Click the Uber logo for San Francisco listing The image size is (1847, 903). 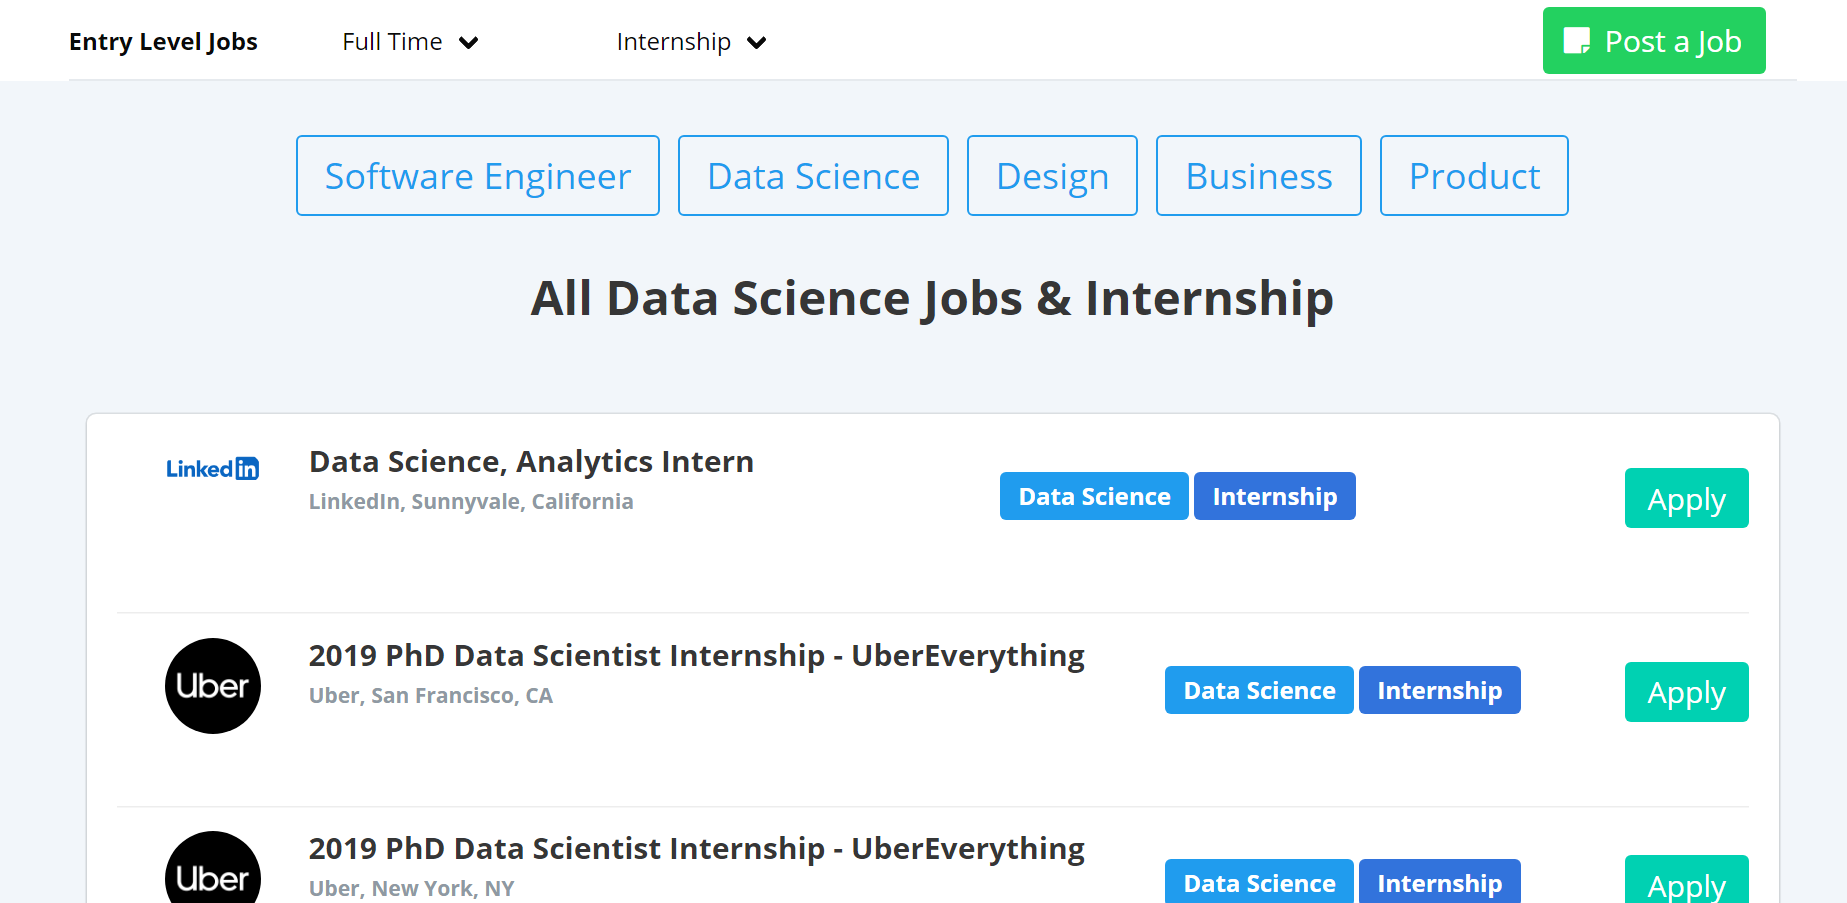tap(213, 686)
